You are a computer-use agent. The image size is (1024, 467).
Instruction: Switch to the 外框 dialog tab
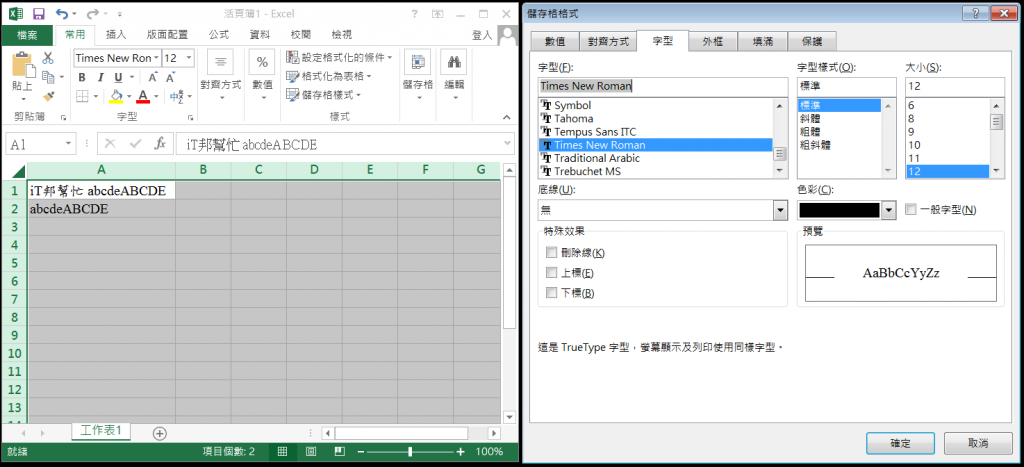[x=712, y=42]
